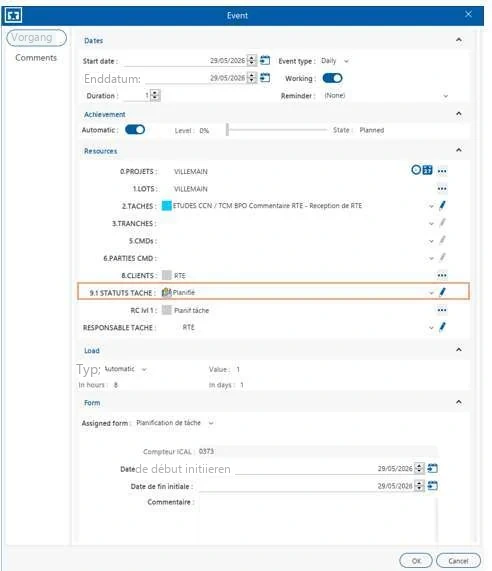This screenshot has width=492, height=571.
Task: Collapse the Resources section
Action: (x=459, y=150)
